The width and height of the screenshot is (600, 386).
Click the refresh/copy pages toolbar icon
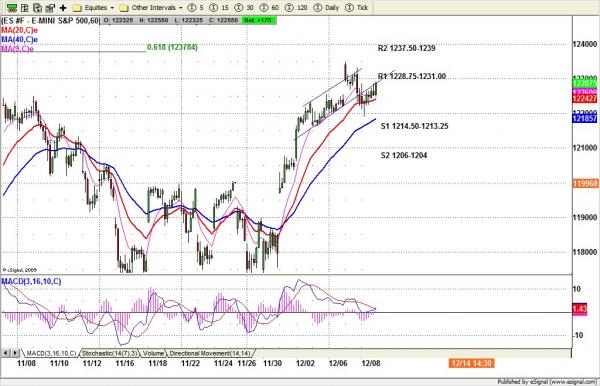(x=37, y=7)
